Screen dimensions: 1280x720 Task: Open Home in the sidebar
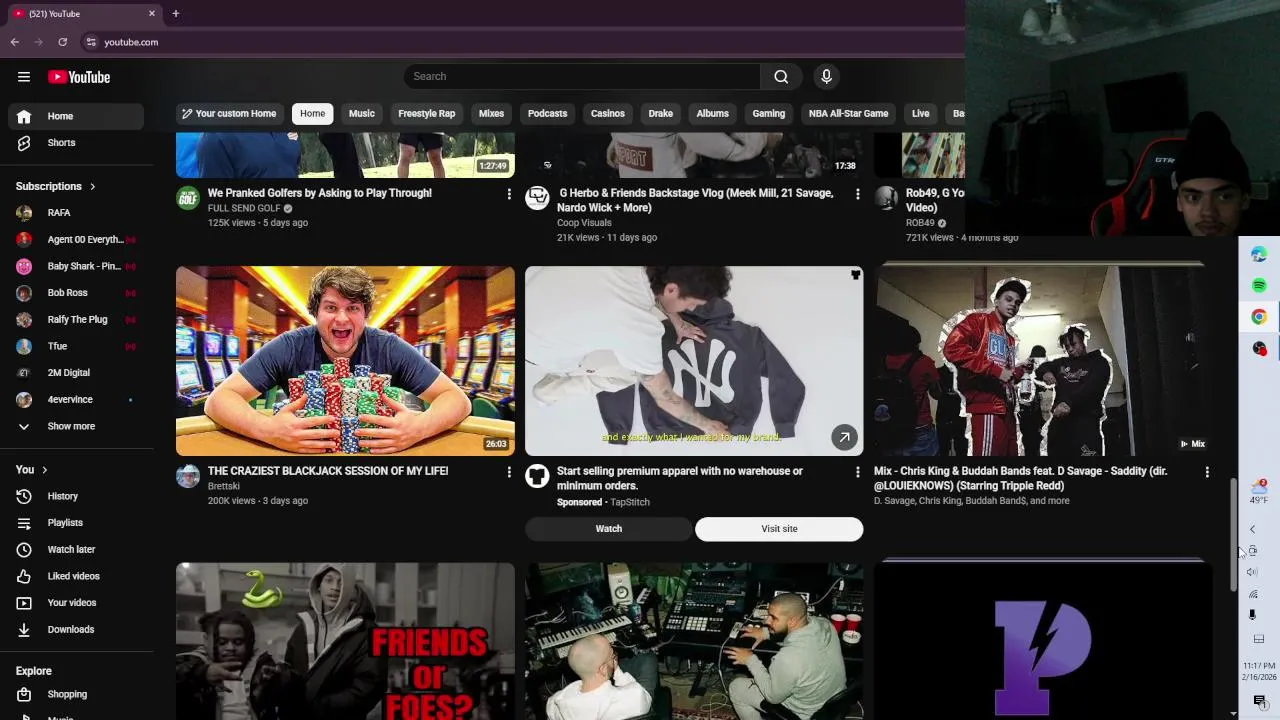pyautogui.click(x=76, y=116)
